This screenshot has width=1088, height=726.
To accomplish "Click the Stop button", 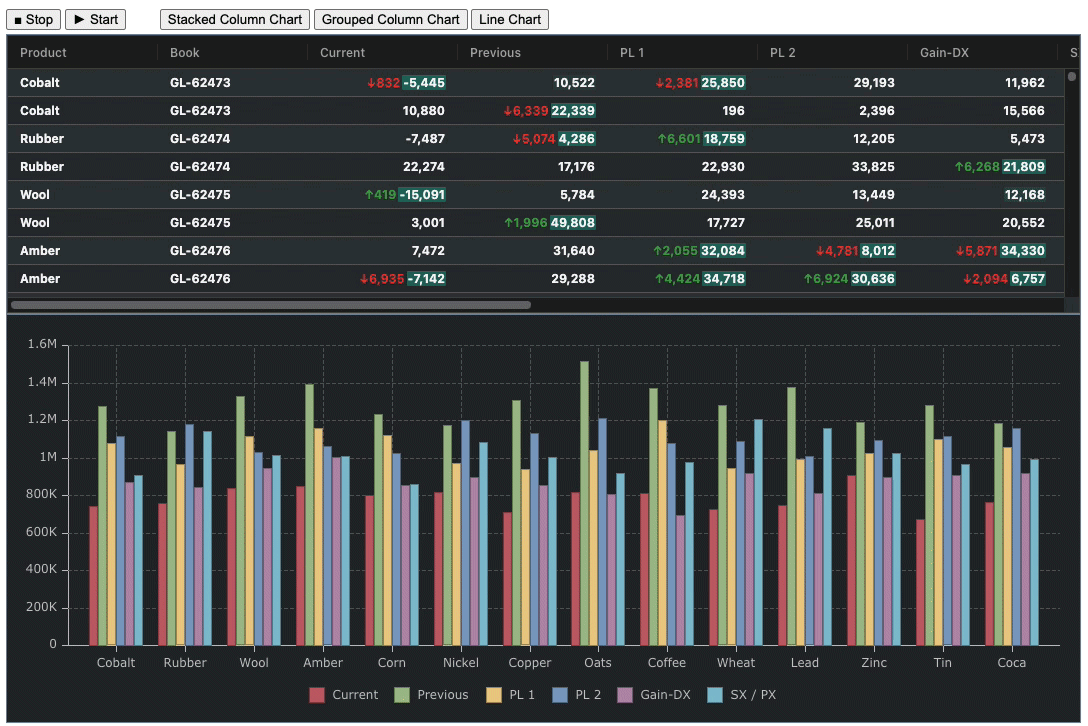I will point(33,19).
